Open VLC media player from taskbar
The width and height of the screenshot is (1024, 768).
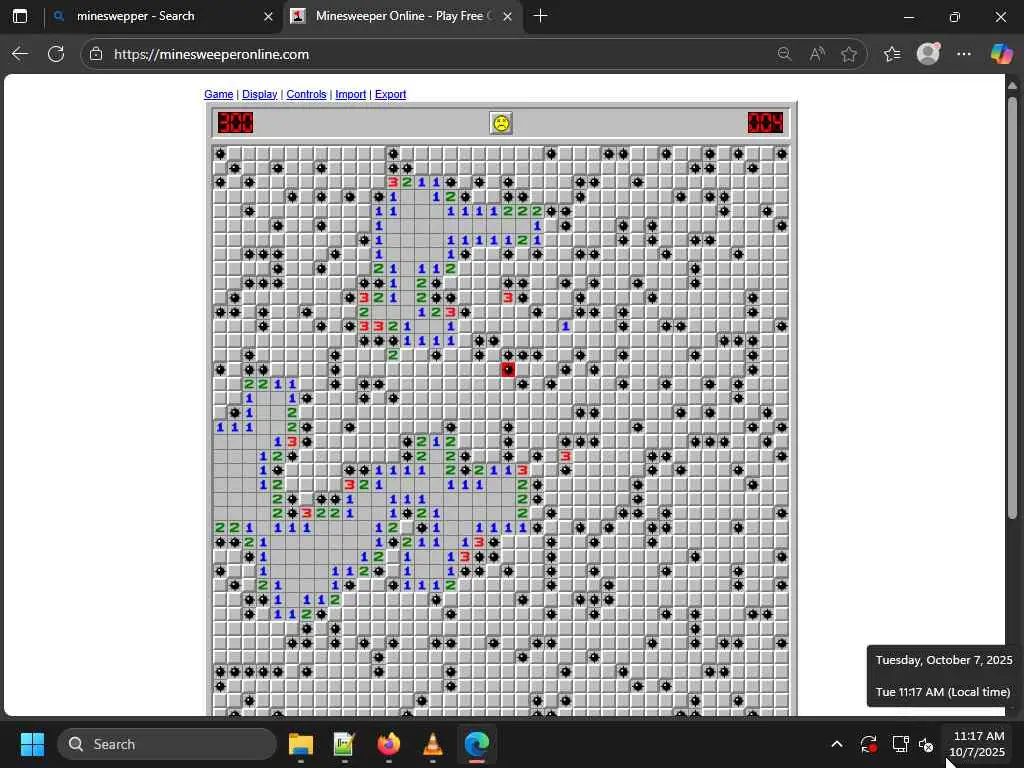(432, 744)
